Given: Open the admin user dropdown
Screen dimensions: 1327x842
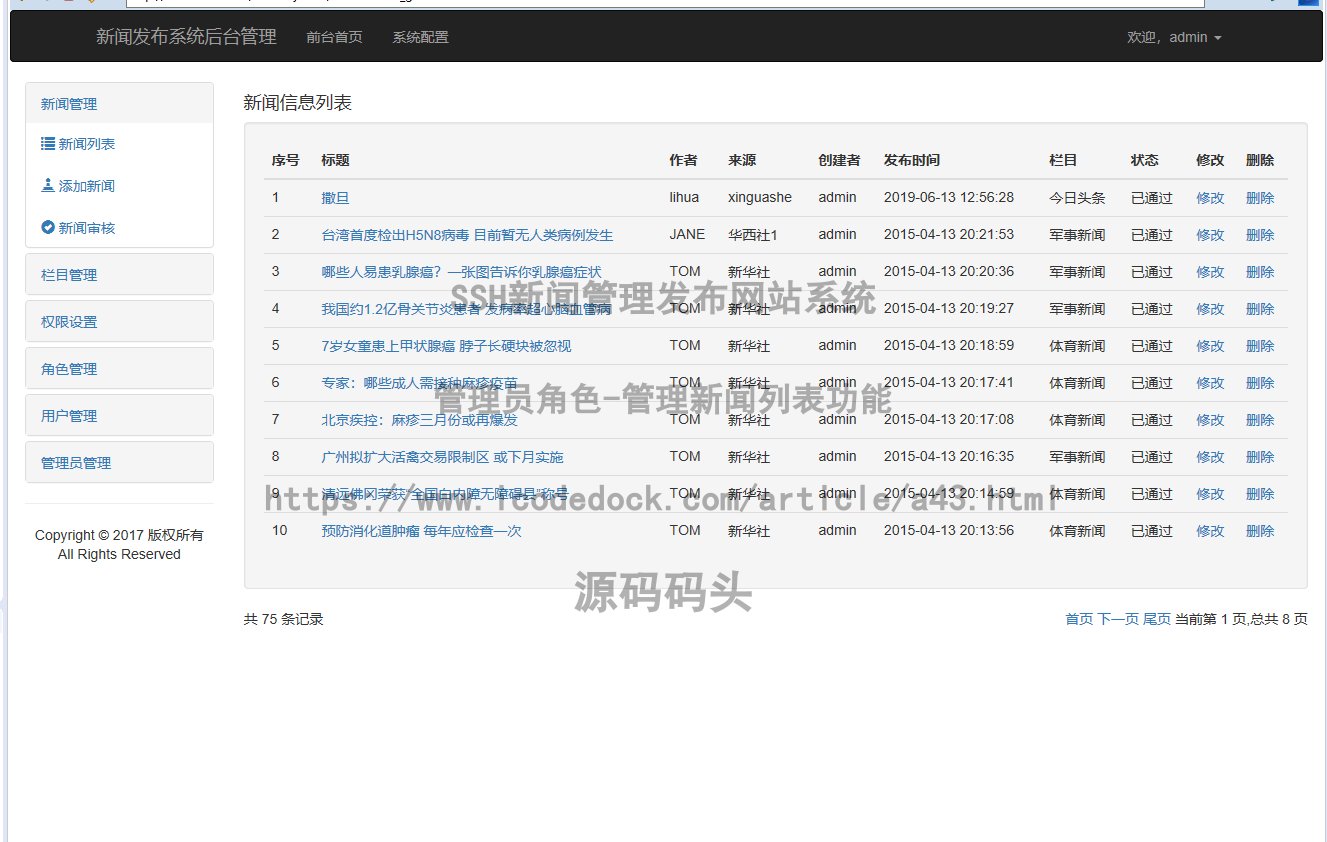Looking at the screenshot, I should 1174,37.
